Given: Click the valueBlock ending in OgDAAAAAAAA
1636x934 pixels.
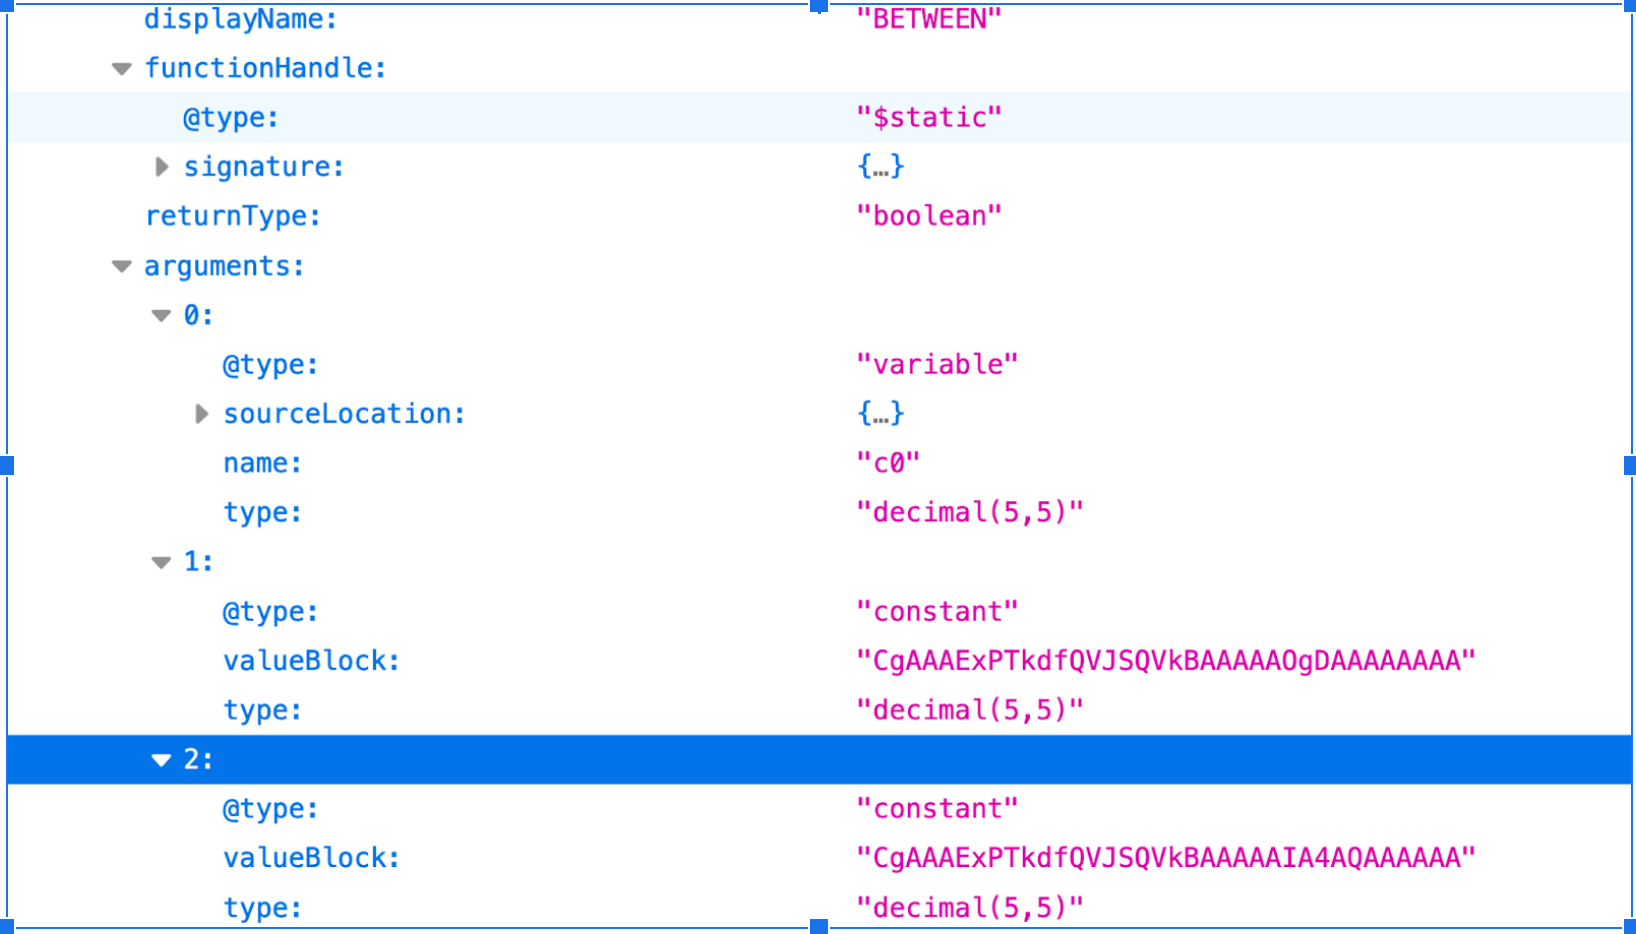Looking at the screenshot, I should (x=1166, y=661).
